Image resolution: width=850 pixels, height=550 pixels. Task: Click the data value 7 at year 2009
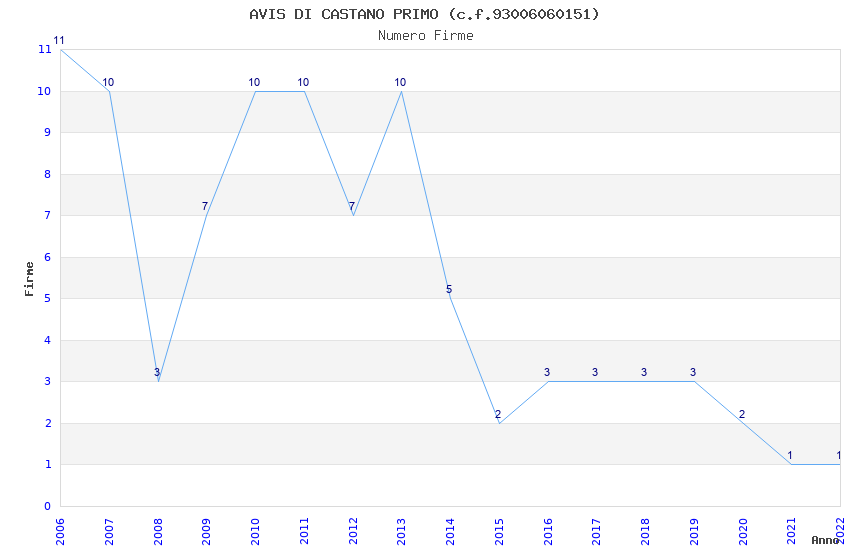click(205, 206)
